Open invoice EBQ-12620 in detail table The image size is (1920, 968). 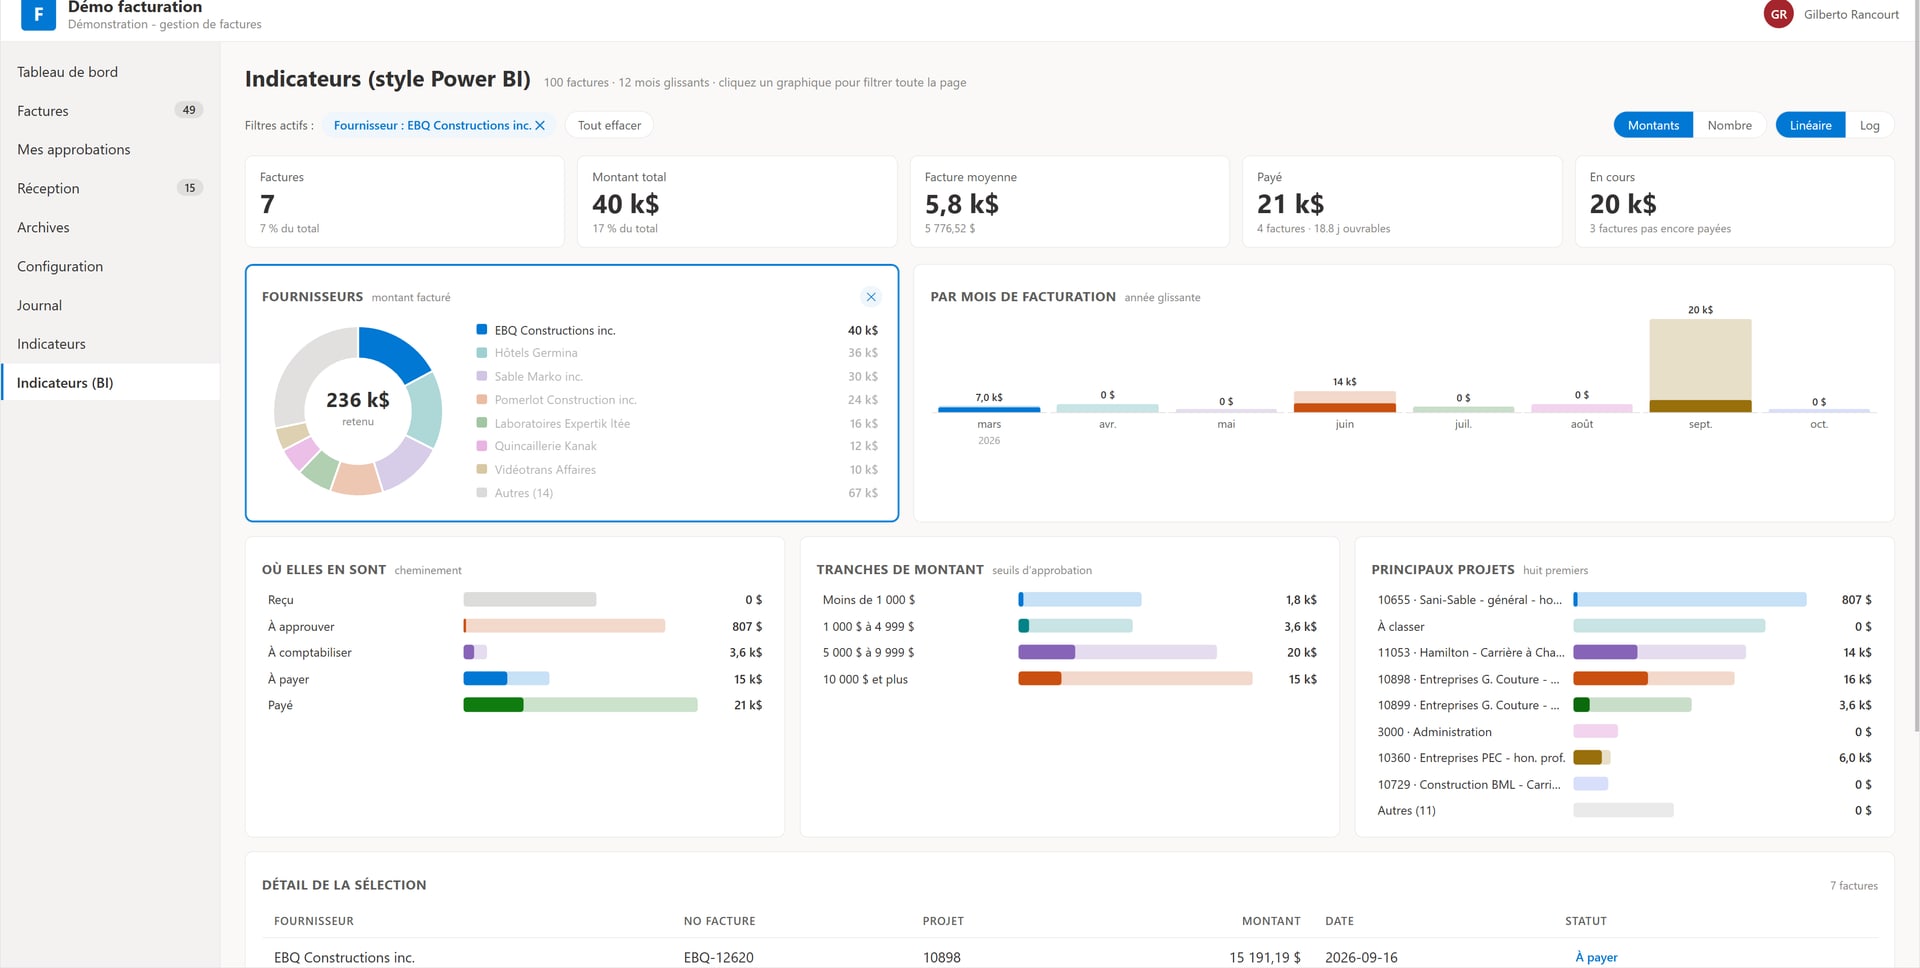(x=718, y=957)
